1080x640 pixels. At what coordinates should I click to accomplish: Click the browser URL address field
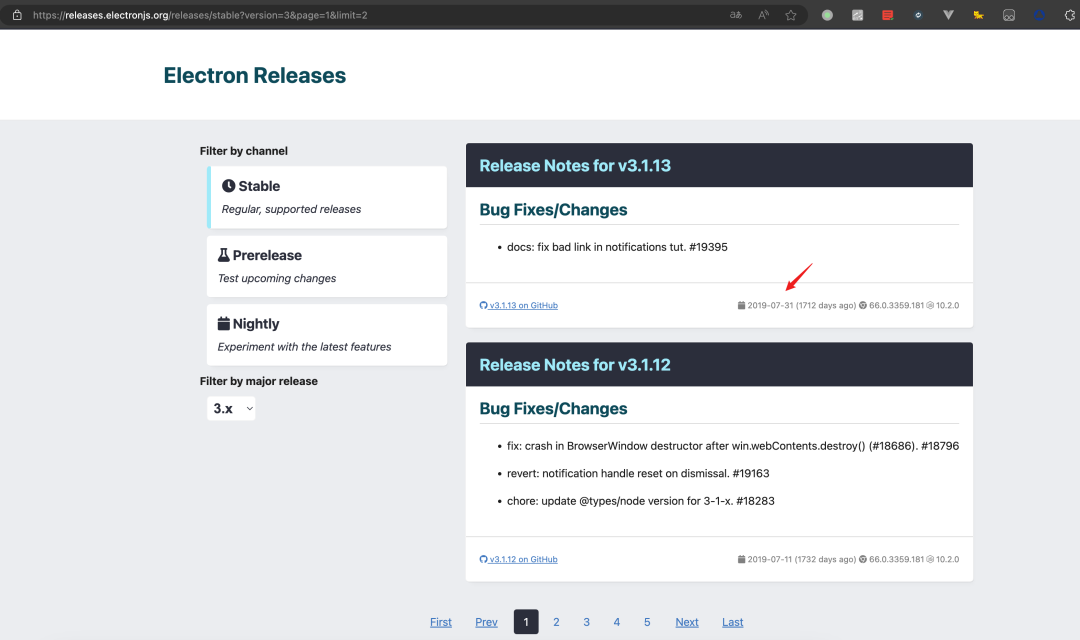point(372,14)
